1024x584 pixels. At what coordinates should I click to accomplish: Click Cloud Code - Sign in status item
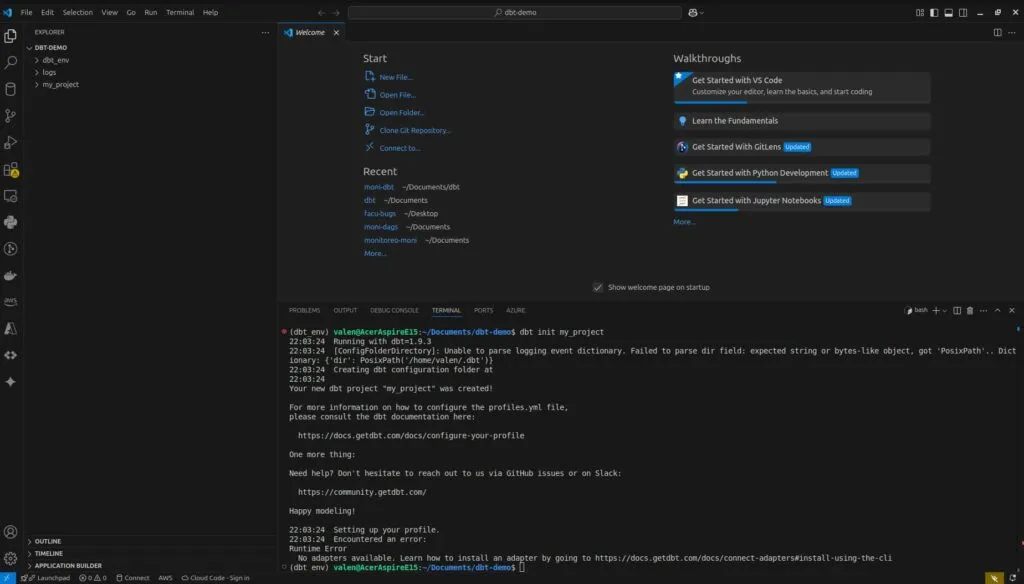click(216, 578)
